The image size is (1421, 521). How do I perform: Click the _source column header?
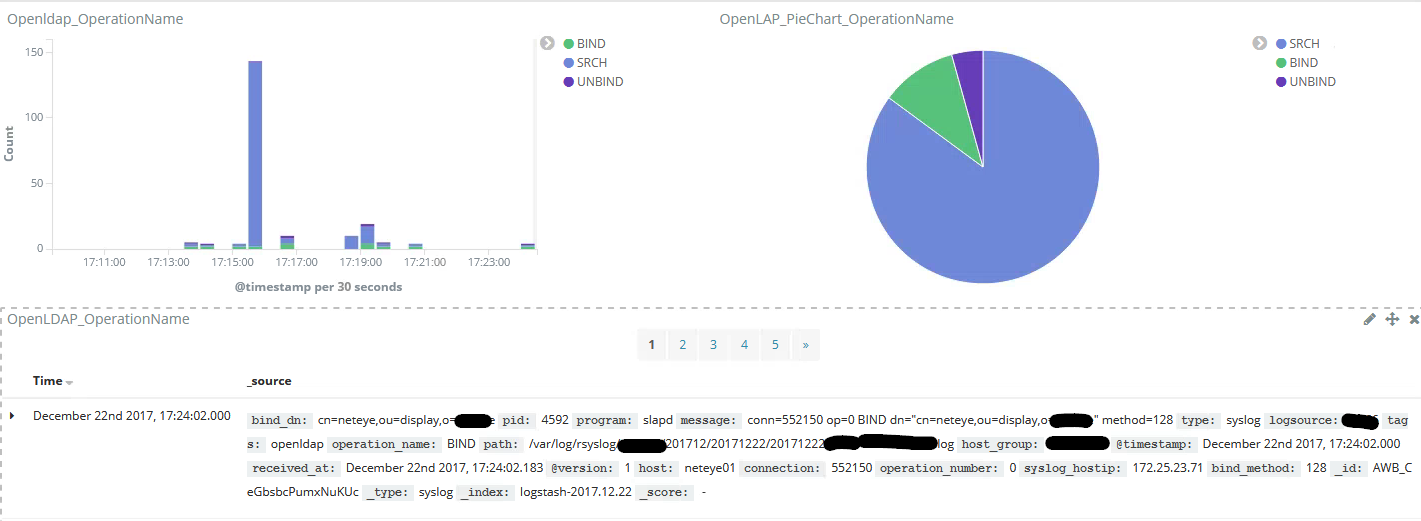269,381
